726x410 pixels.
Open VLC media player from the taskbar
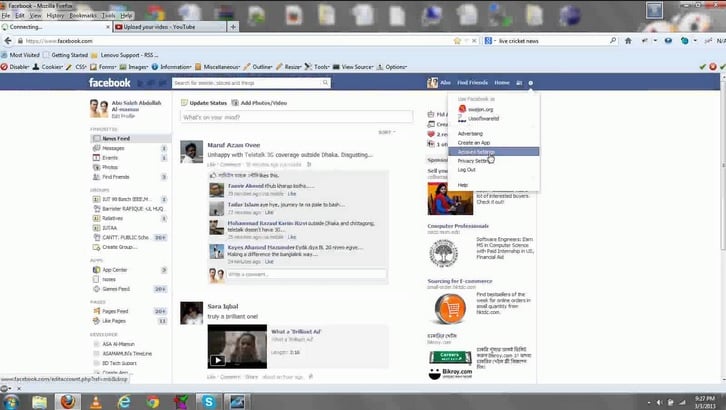[x=96, y=401]
